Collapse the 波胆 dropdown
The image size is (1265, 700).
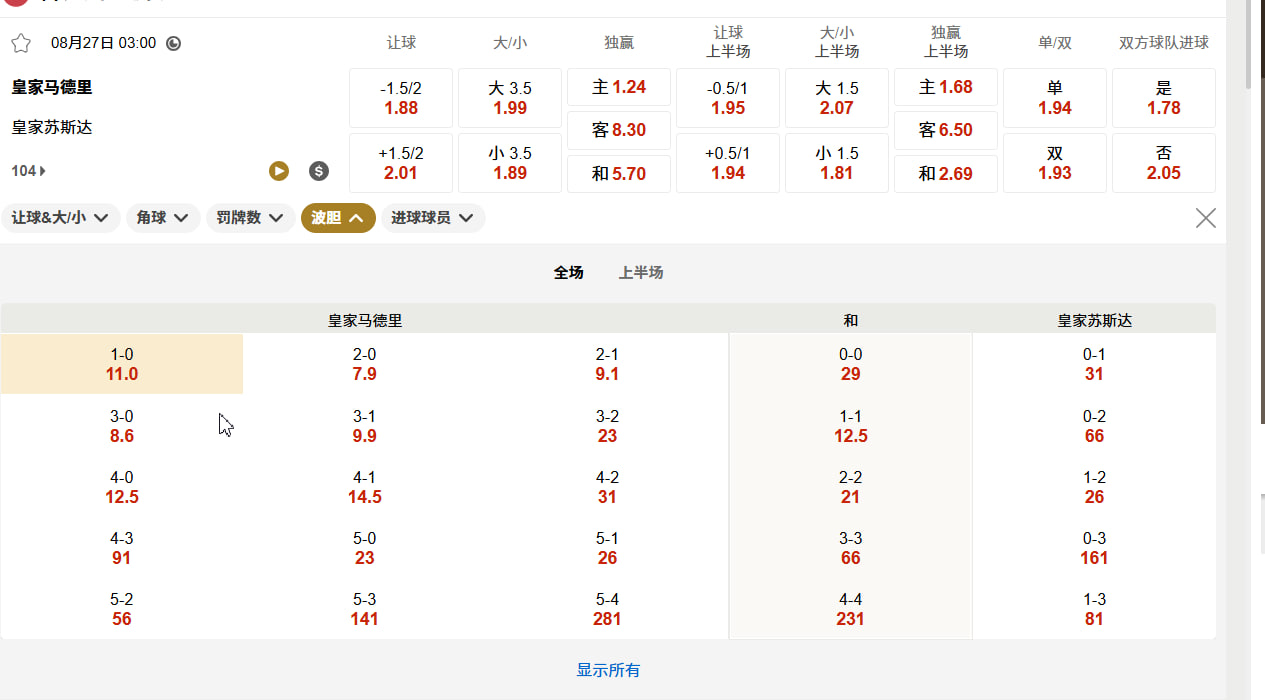[338, 218]
